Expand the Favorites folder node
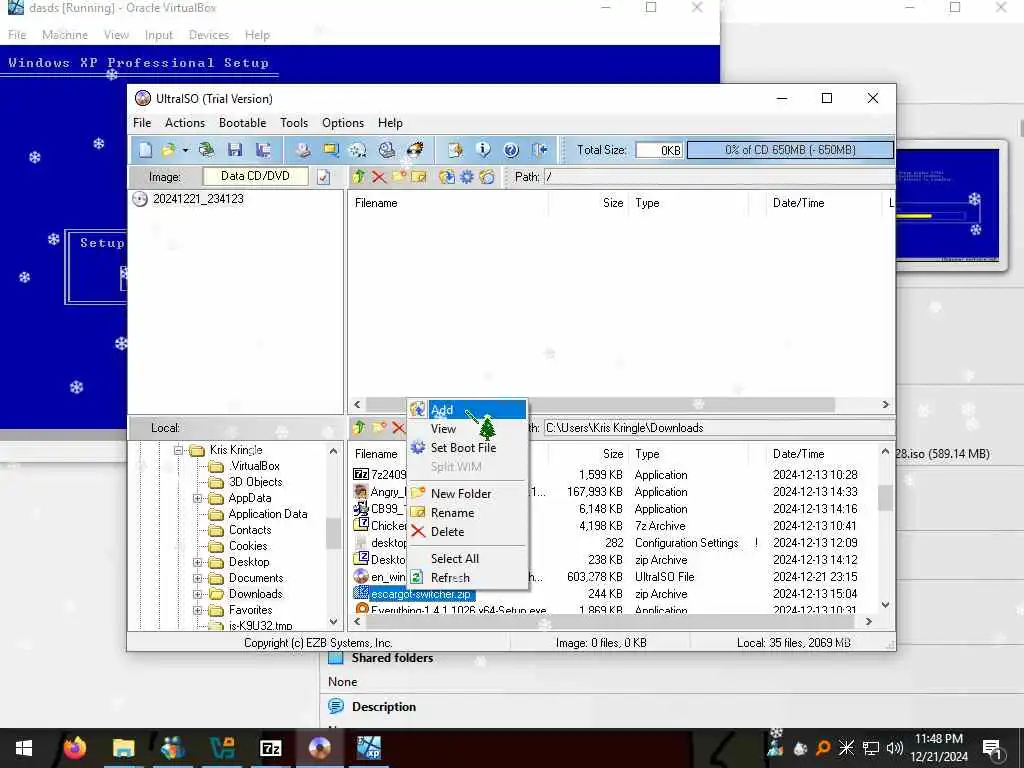 point(197,610)
